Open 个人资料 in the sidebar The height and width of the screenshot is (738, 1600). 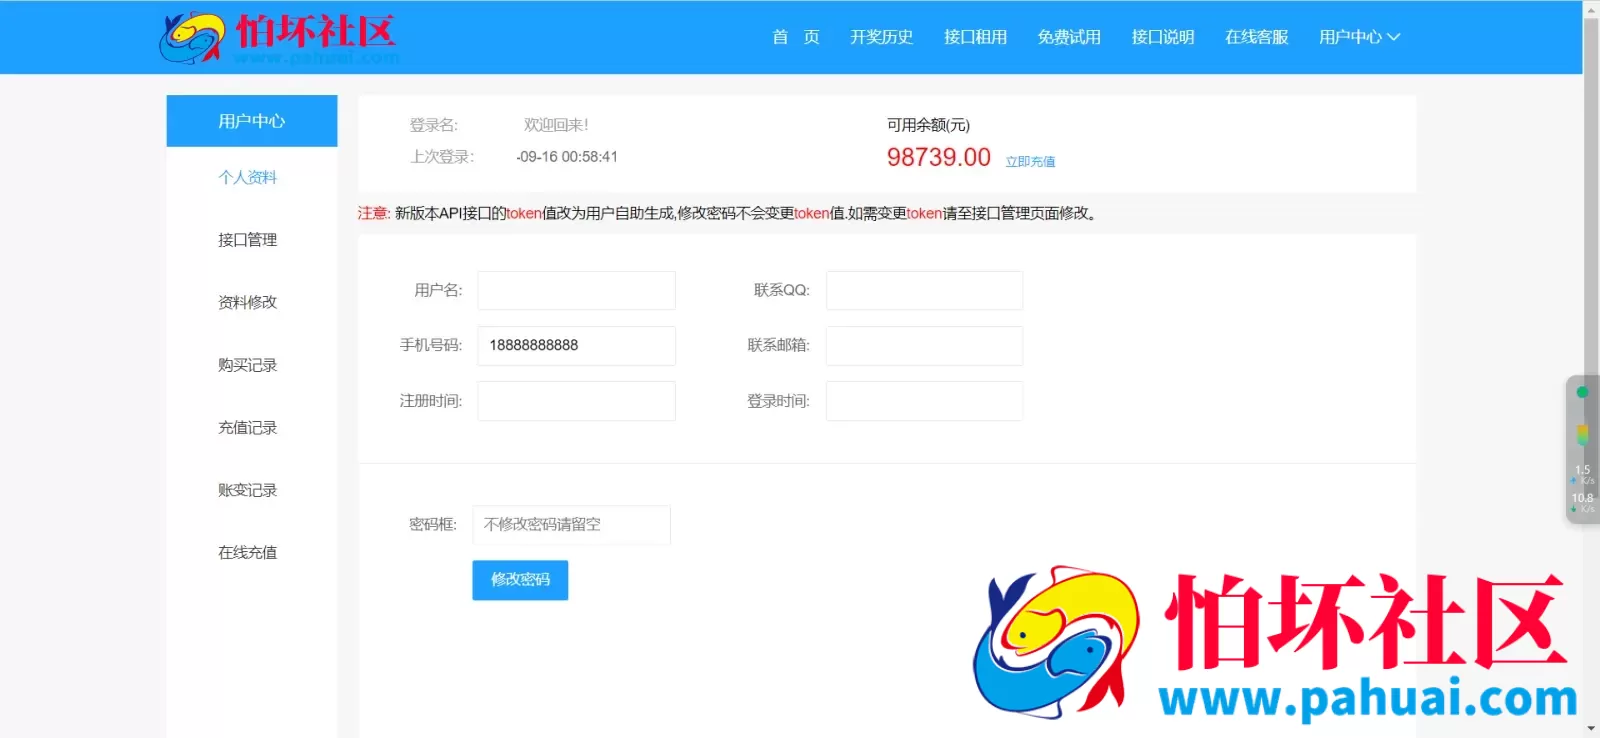coord(248,177)
